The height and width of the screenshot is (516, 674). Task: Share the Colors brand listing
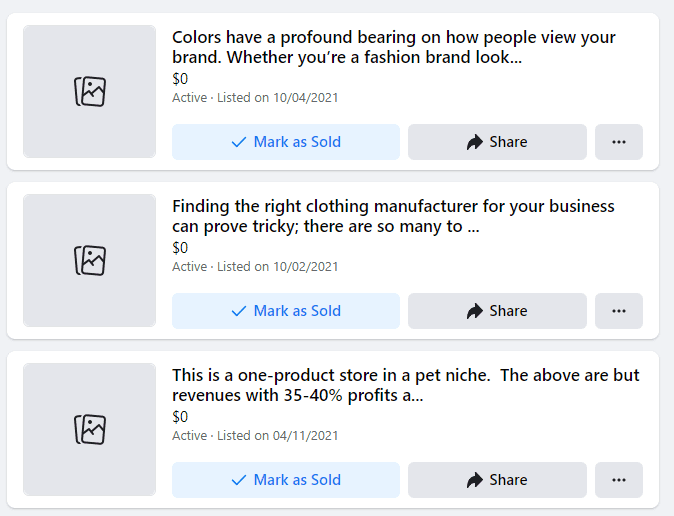497,142
